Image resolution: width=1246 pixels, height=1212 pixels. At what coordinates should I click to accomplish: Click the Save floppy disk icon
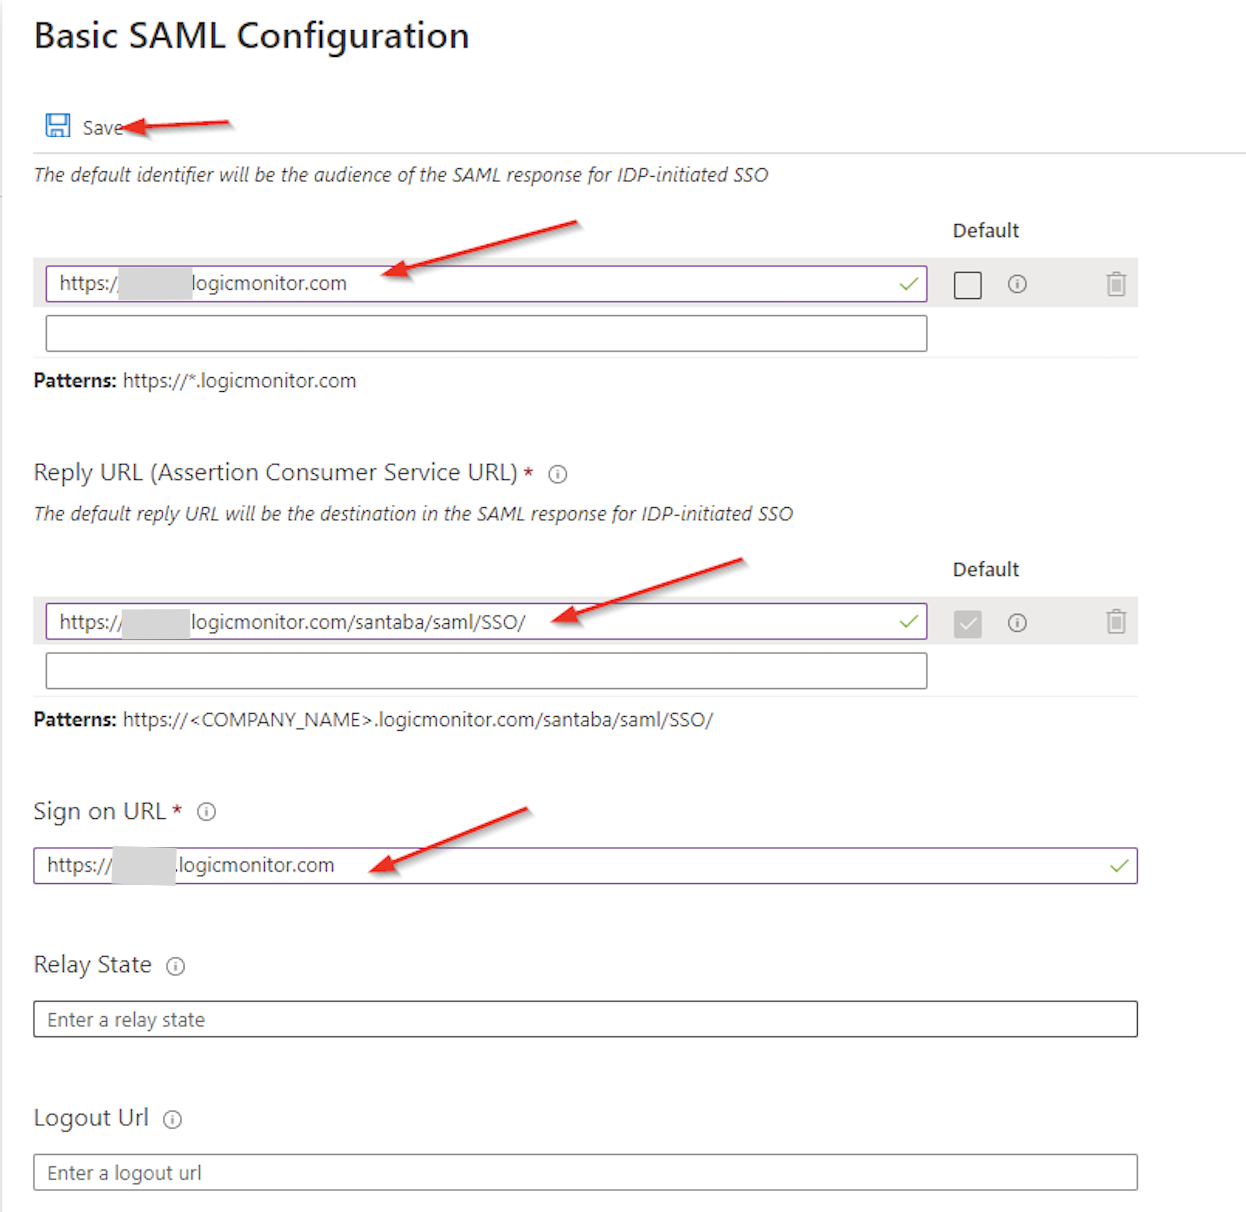click(59, 124)
